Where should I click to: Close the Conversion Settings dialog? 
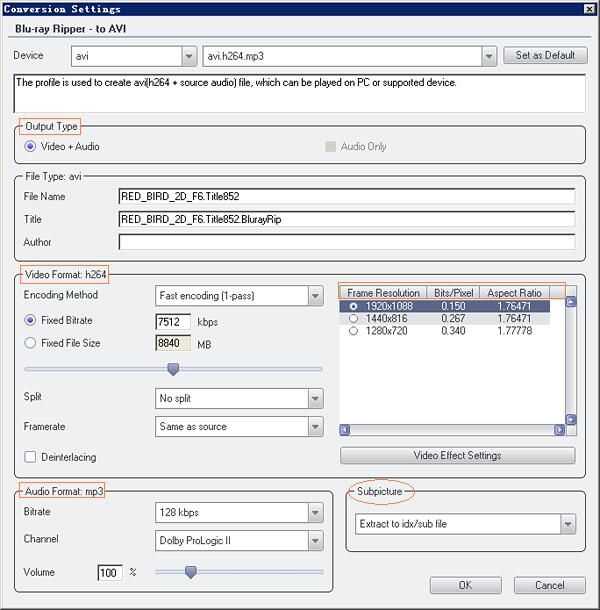click(589, 9)
